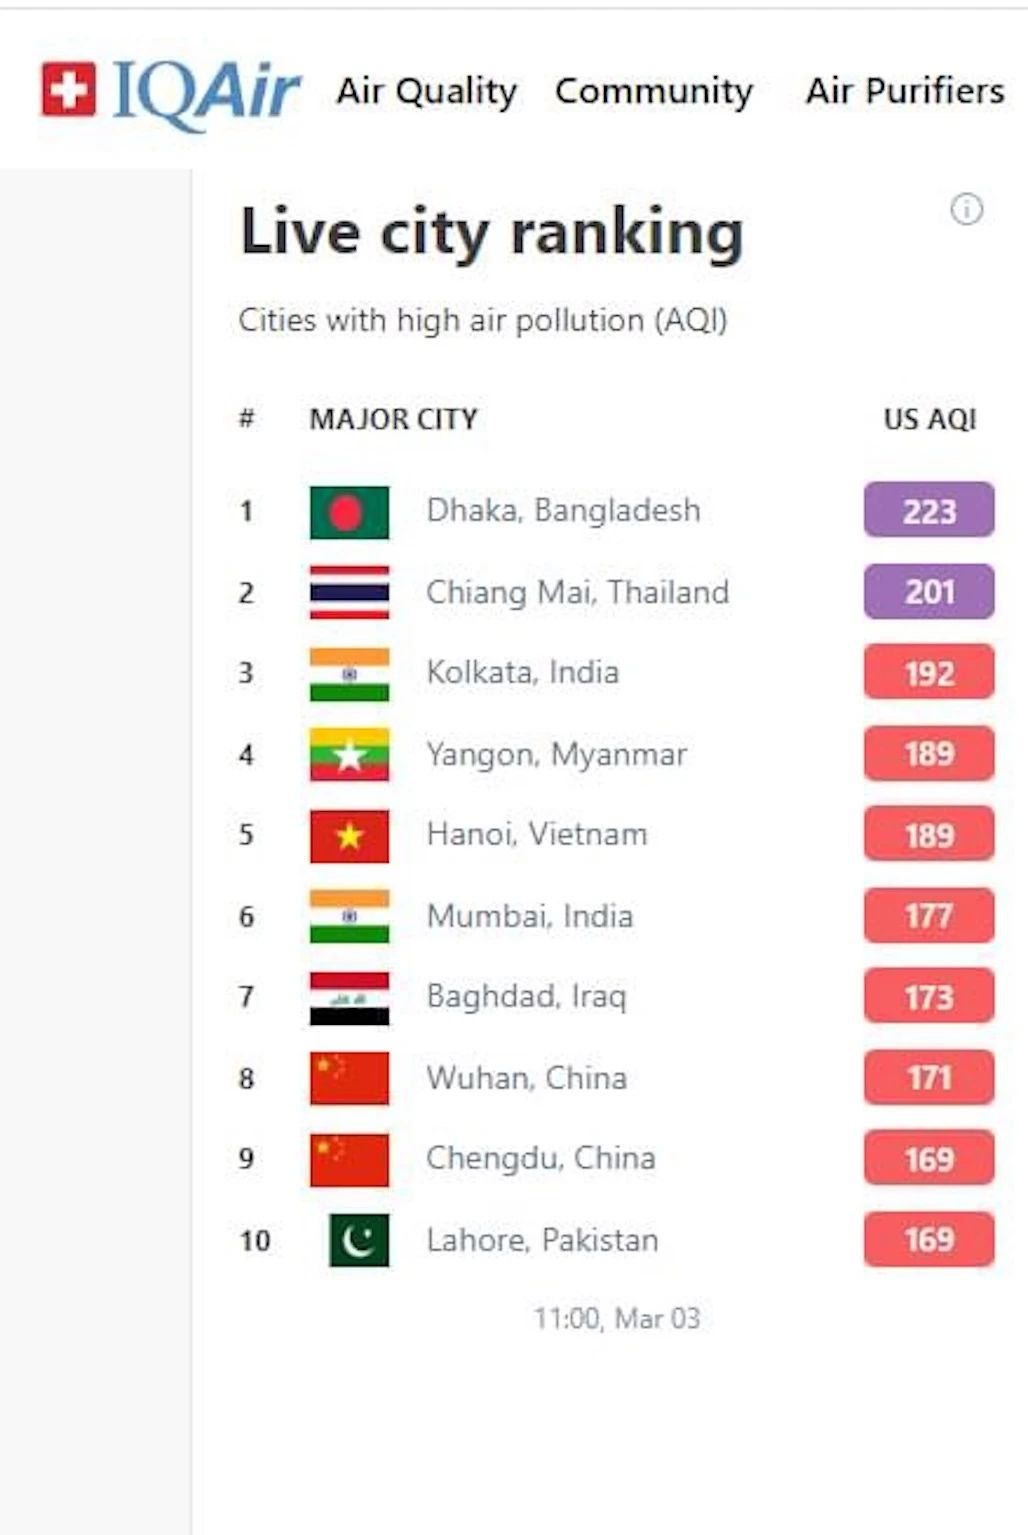
Task: Open the Dhaka, Bangladesh city link
Action: click(563, 511)
